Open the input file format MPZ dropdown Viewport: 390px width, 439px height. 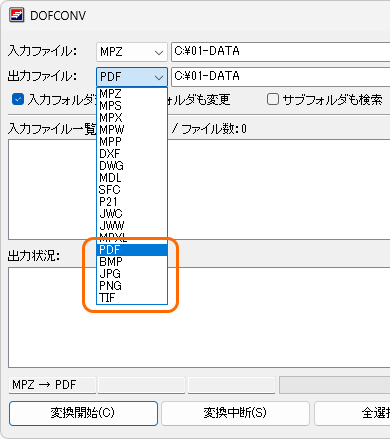point(132,52)
